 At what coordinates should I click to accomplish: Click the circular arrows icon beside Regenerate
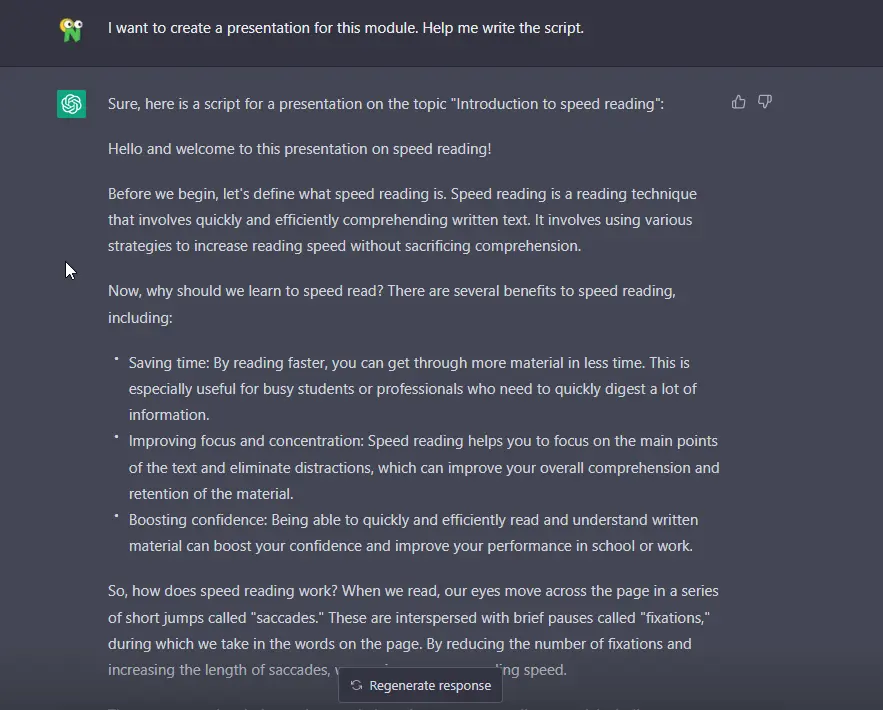pyautogui.click(x=356, y=686)
